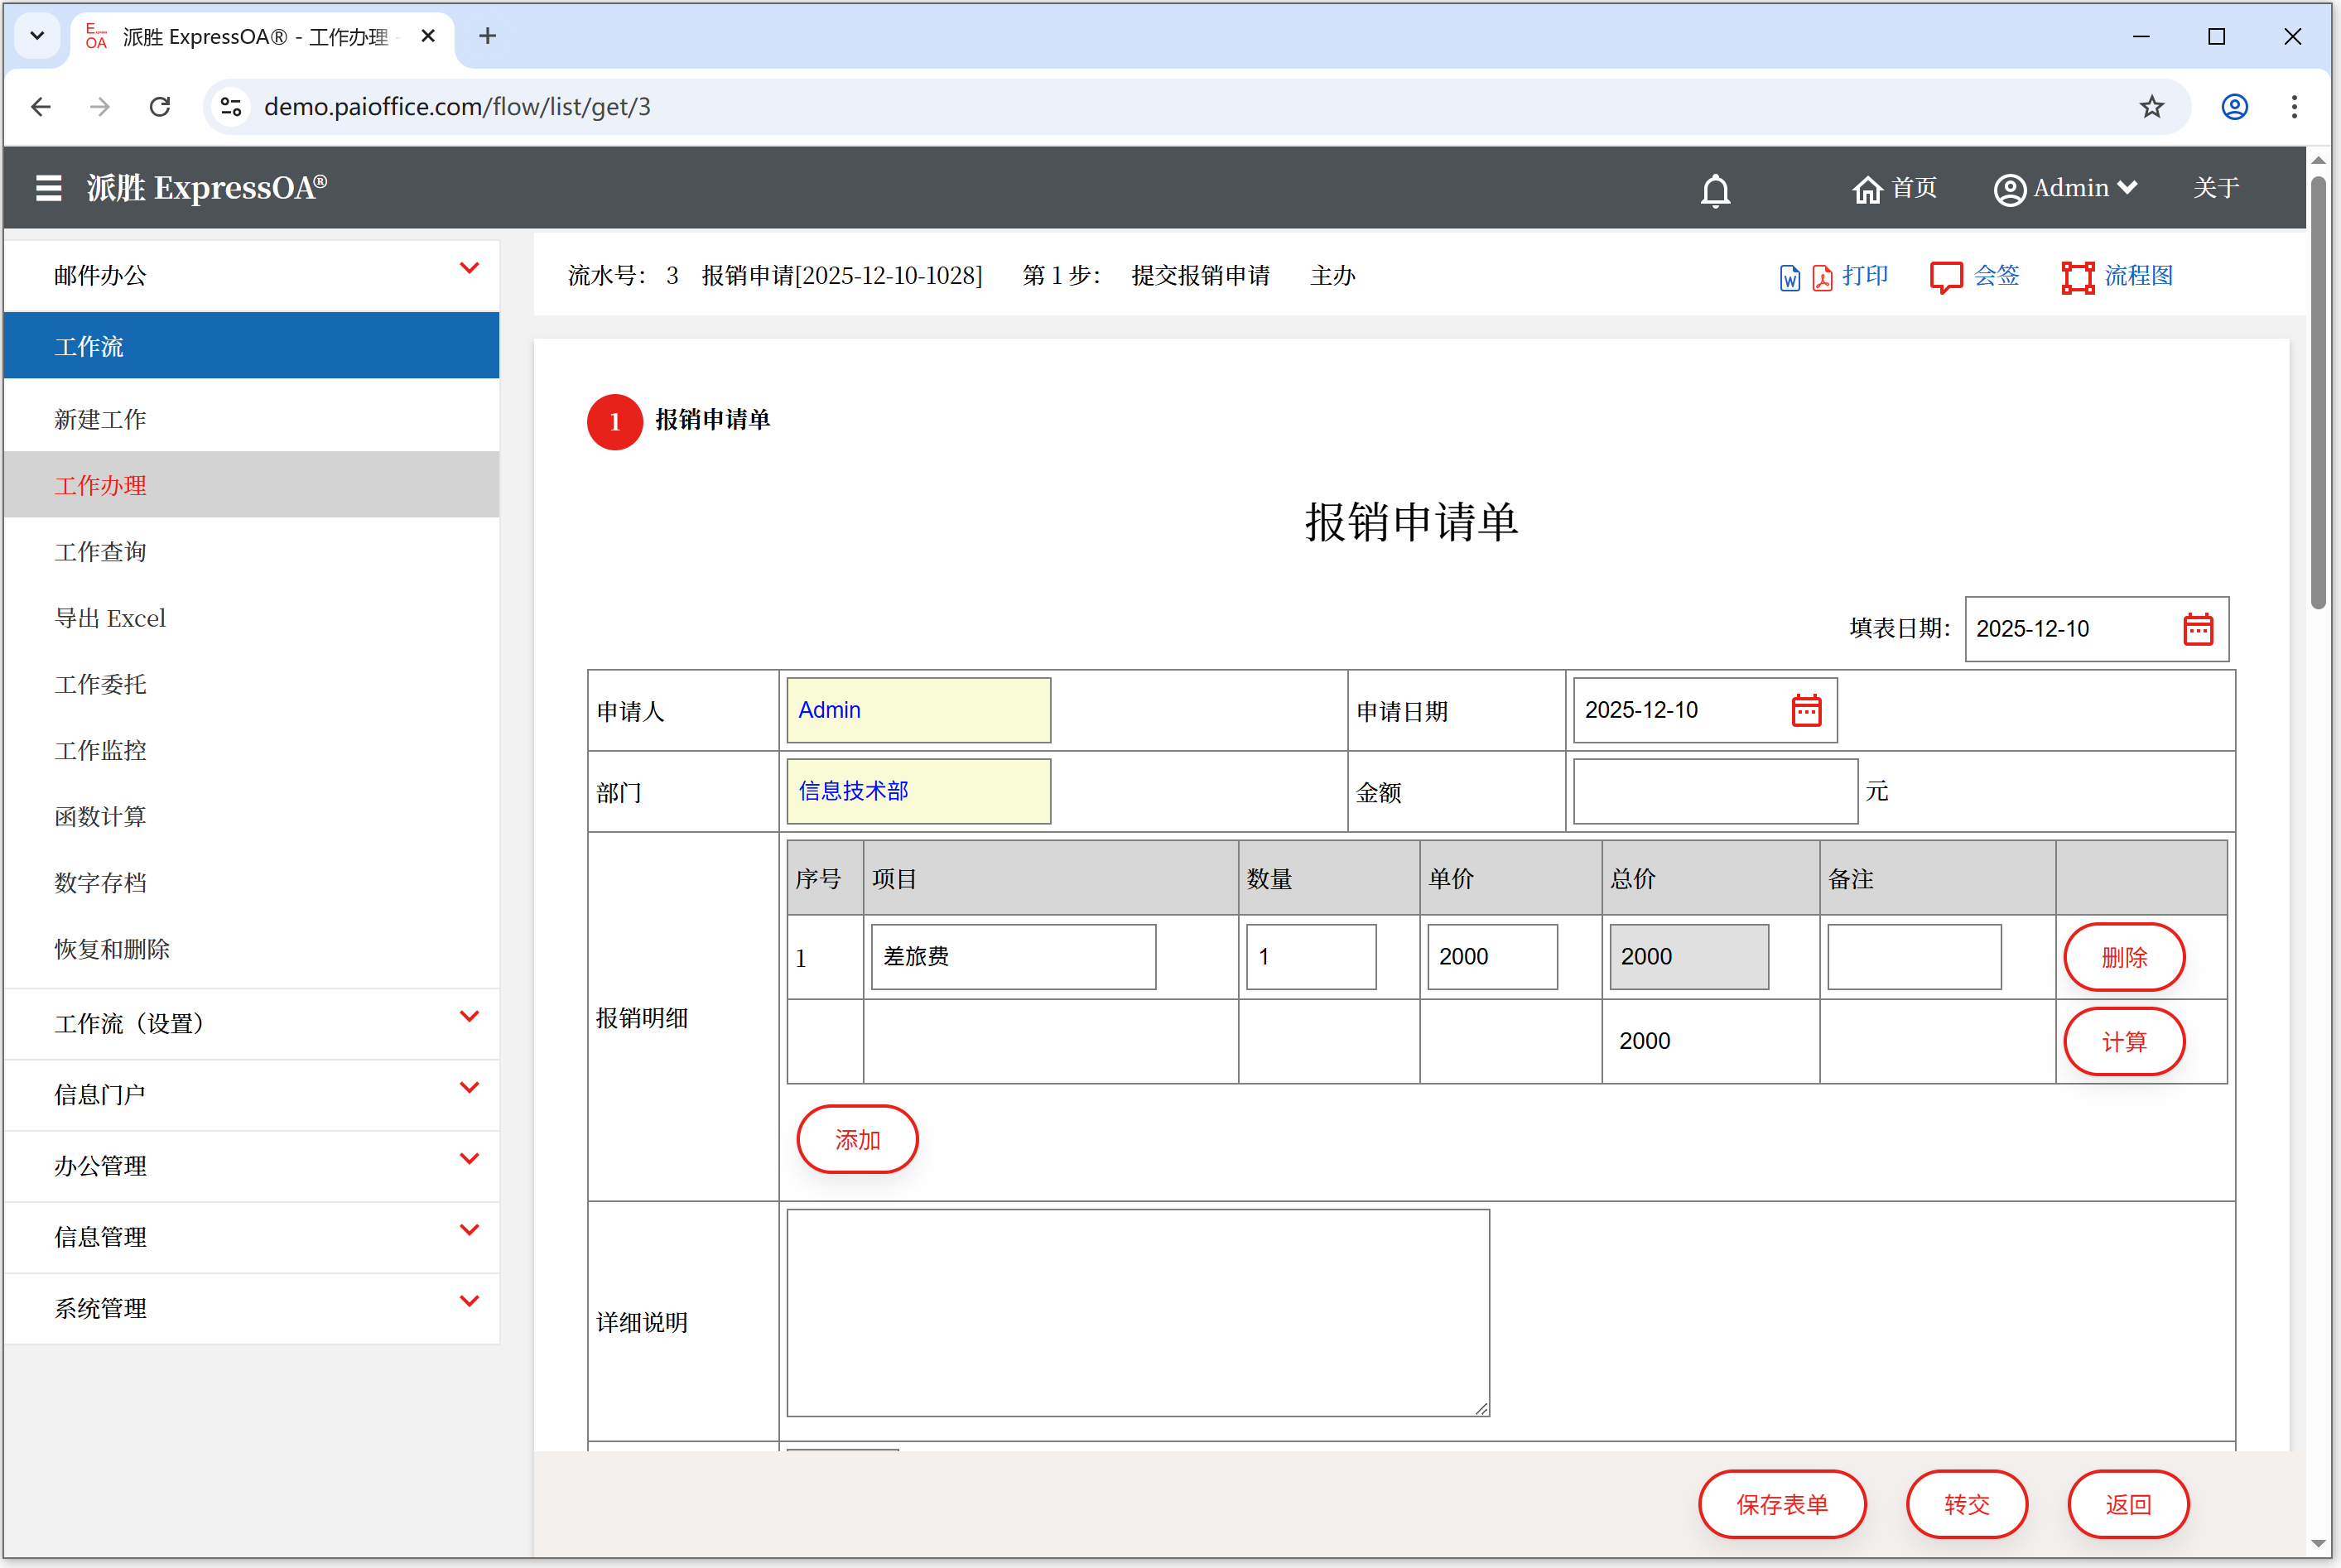Open the notification bell
Image resolution: width=2341 pixels, height=1568 pixels.
[x=1715, y=190]
